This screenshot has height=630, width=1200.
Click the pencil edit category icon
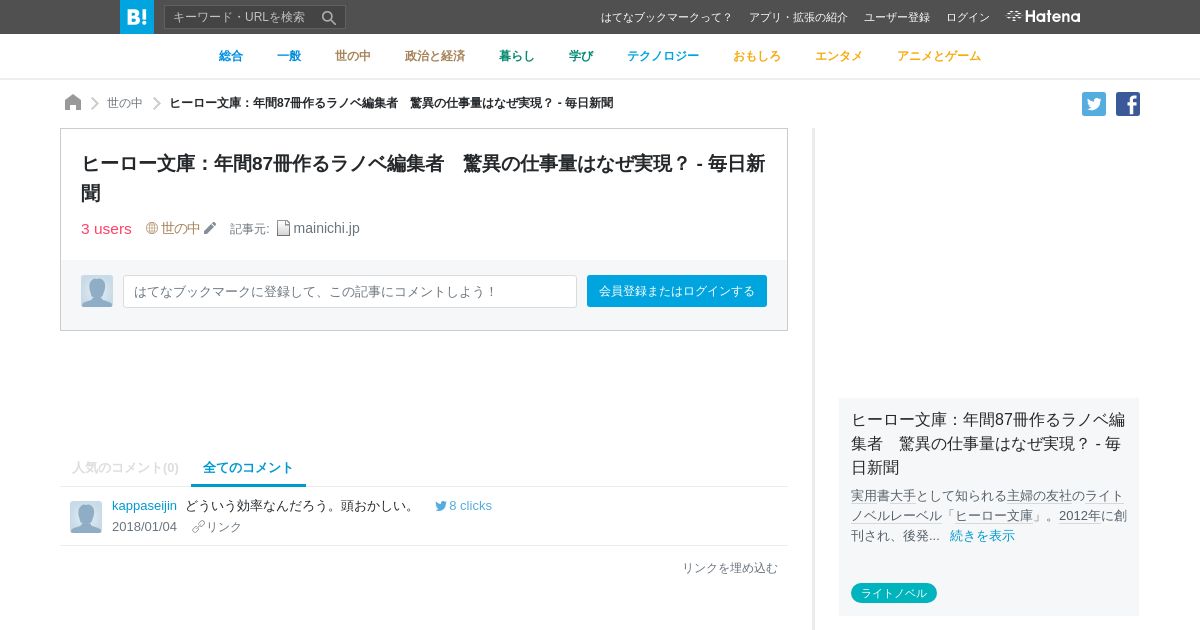210,228
